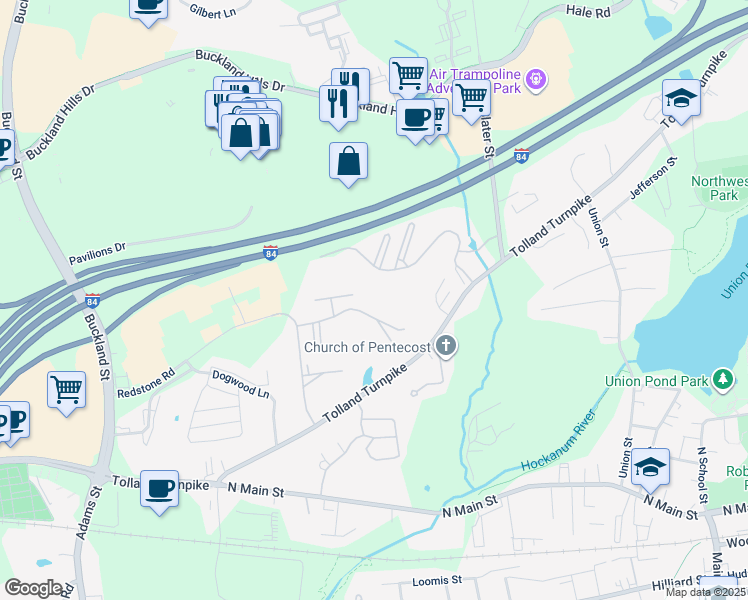Image resolution: width=748 pixels, height=600 pixels.
Task: Click the Union Pond Park label
Action: point(657,381)
